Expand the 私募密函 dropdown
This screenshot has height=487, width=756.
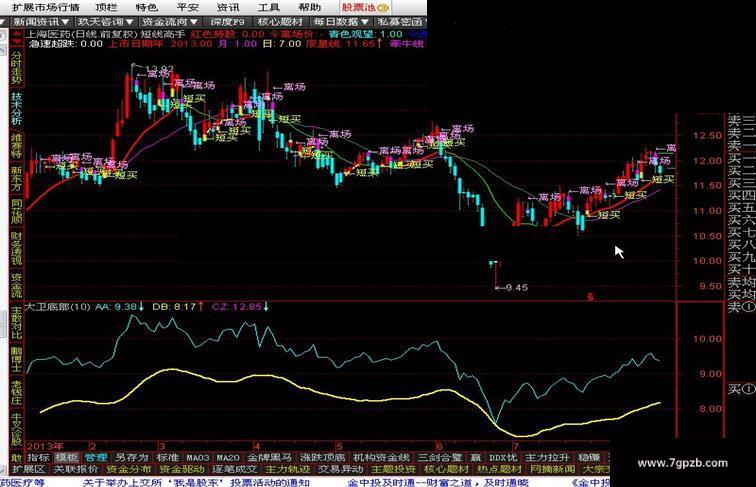click(x=401, y=22)
